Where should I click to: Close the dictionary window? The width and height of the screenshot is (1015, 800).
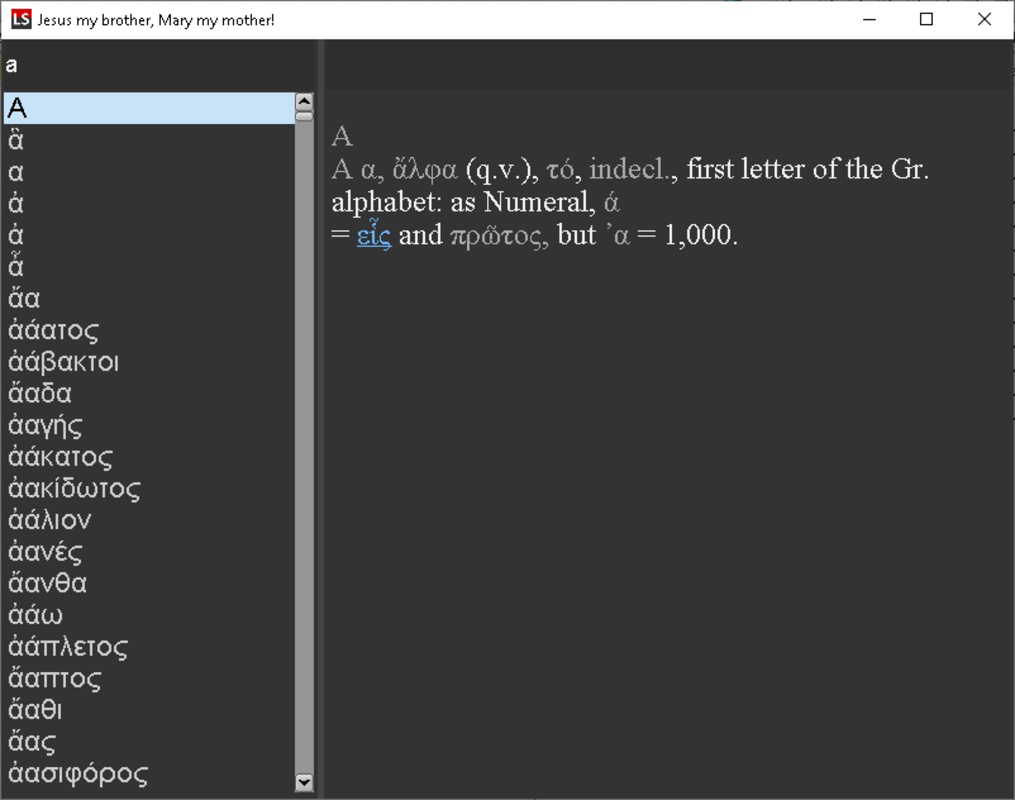(x=984, y=19)
